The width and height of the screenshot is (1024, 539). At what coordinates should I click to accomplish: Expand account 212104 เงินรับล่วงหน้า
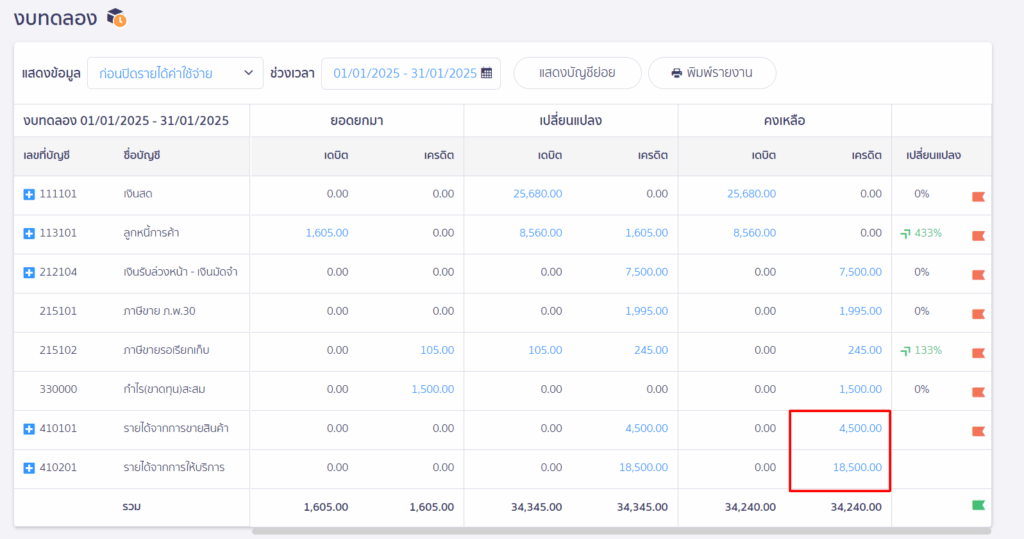[x=29, y=272]
